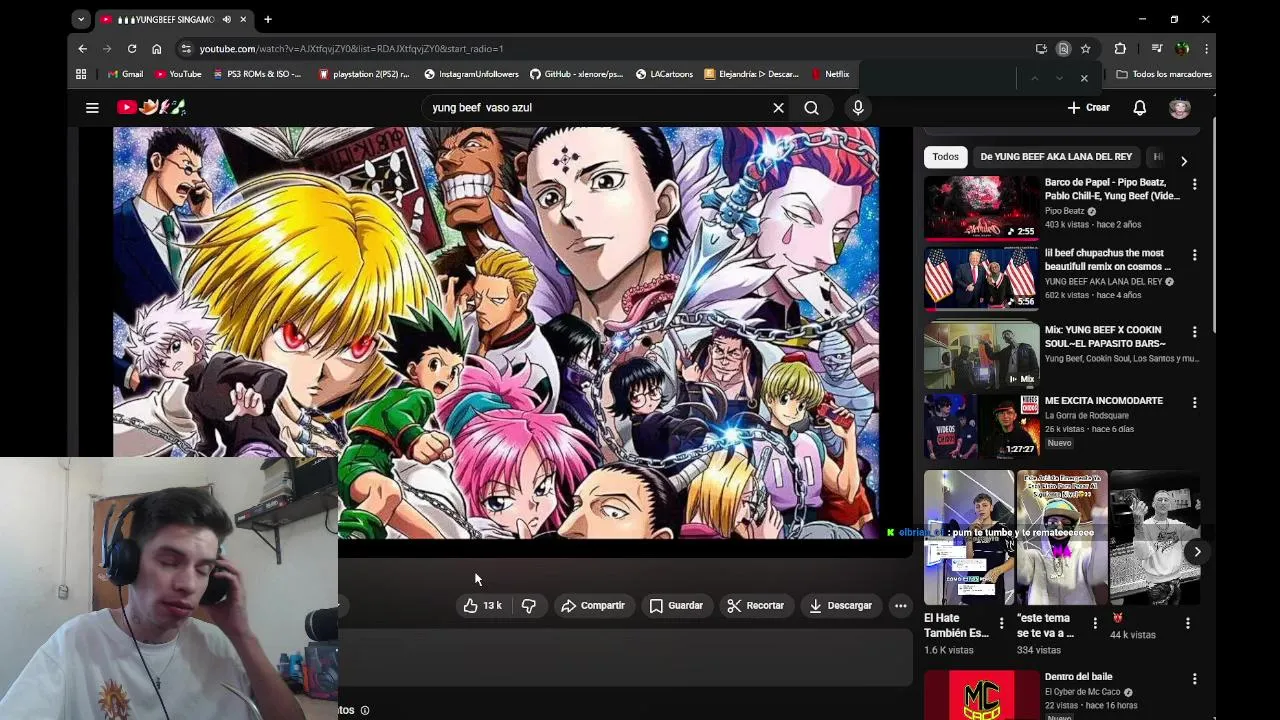Reload the page
The height and width of the screenshot is (720, 1280).
[x=132, y=48]
